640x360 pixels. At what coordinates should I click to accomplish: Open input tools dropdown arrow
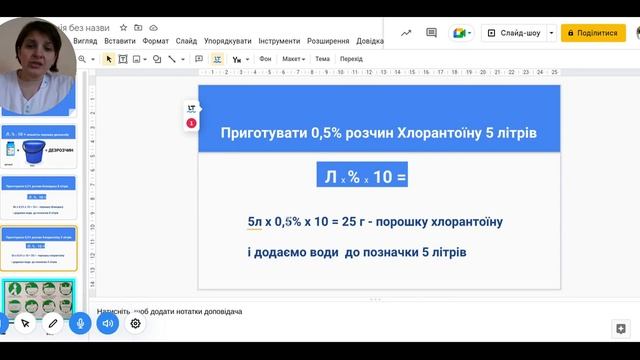(x=247, y=59)
